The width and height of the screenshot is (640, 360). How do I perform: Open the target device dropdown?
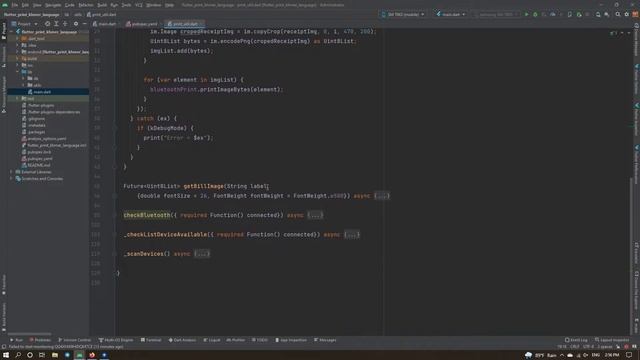[x=403, y=14]
